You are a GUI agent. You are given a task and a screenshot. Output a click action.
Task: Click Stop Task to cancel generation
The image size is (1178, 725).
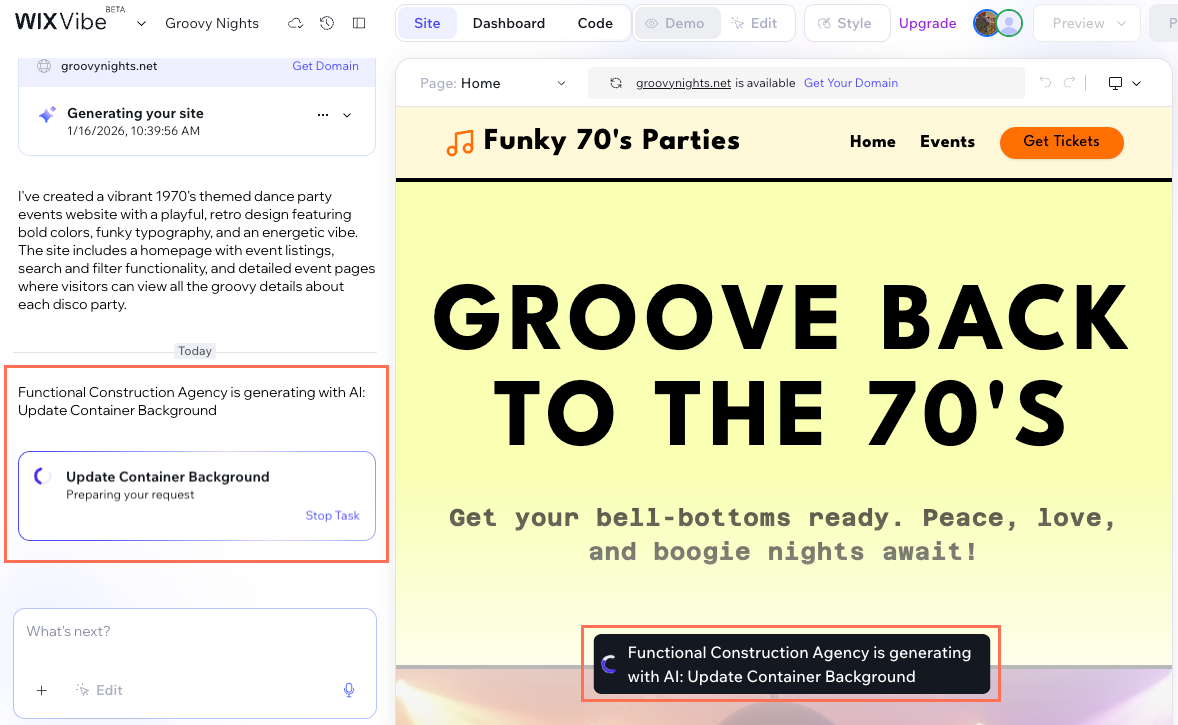(332, 515)
